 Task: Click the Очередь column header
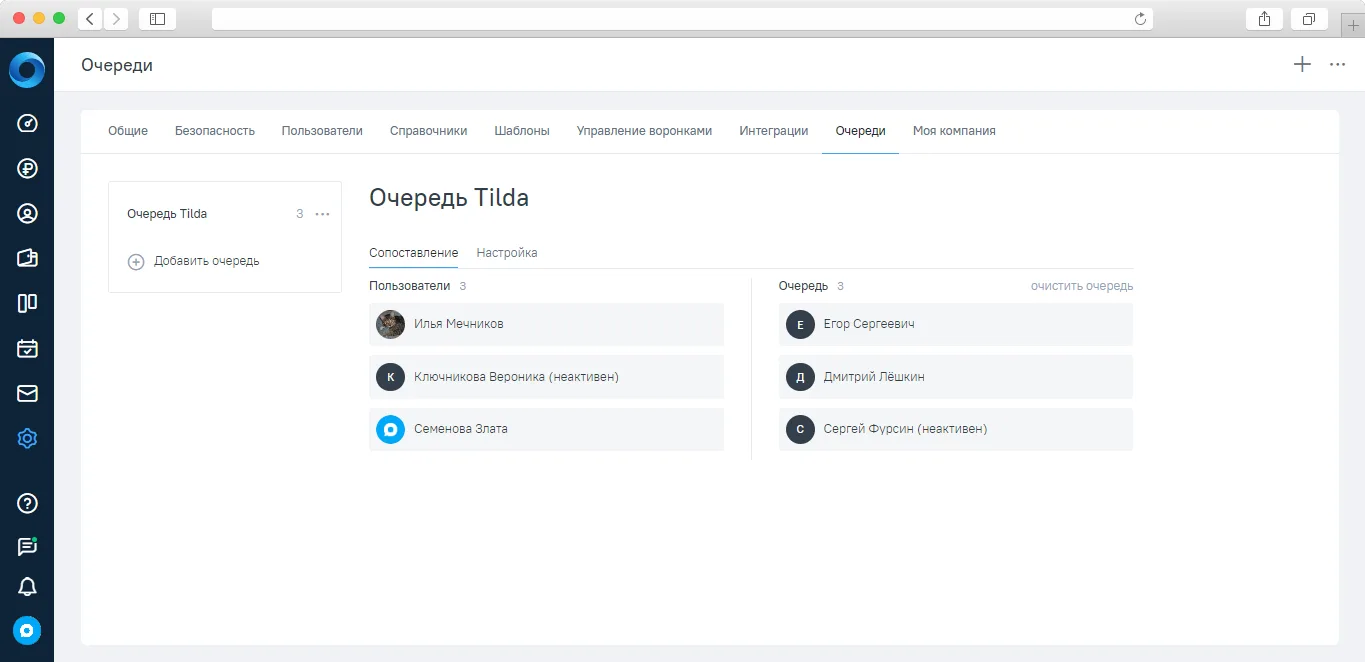coord(803,286)
